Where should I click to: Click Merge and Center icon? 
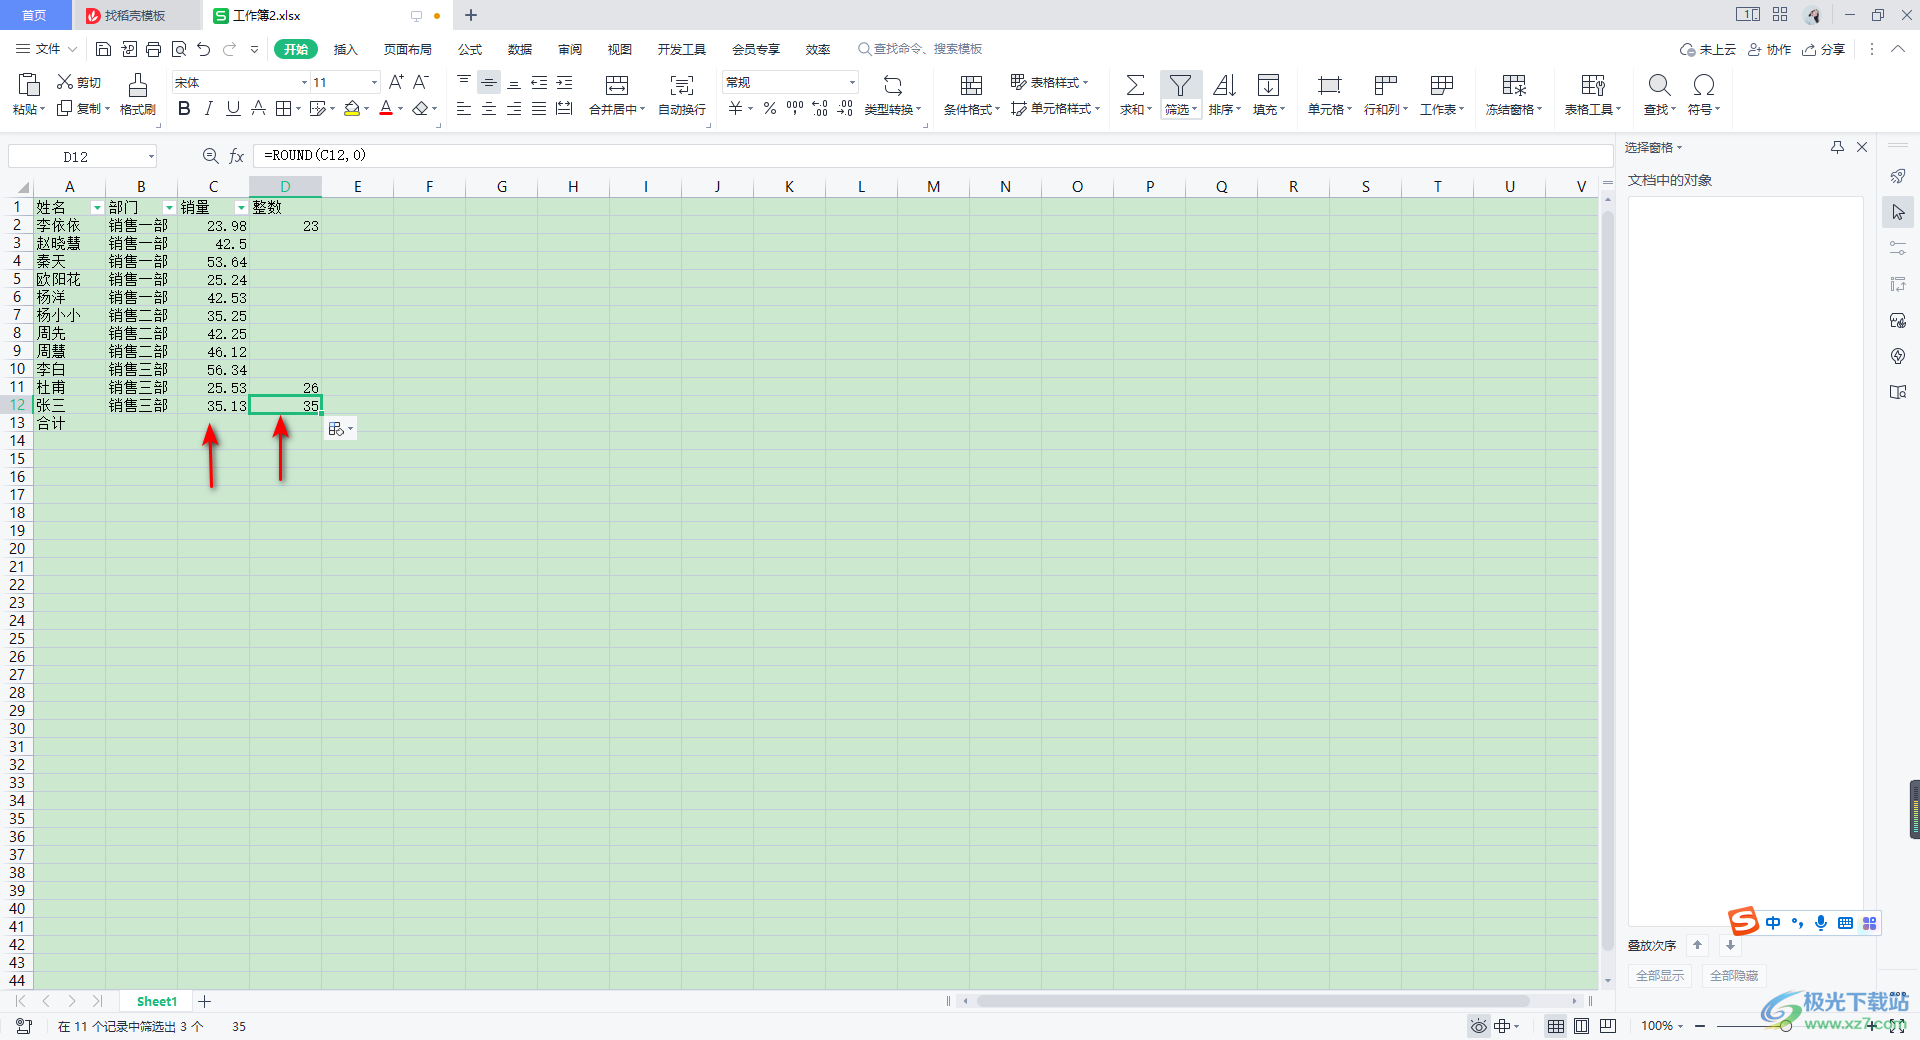617,85
